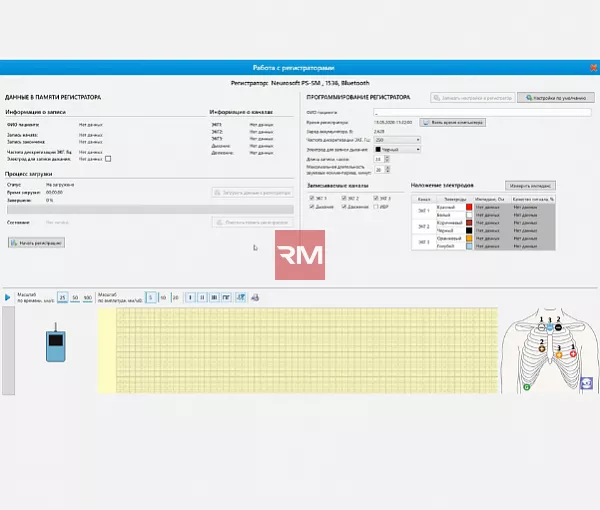The image size is (600, 510).
Task: Click the brown swatch in the Коричневый row
Action: tap(469, 223)
